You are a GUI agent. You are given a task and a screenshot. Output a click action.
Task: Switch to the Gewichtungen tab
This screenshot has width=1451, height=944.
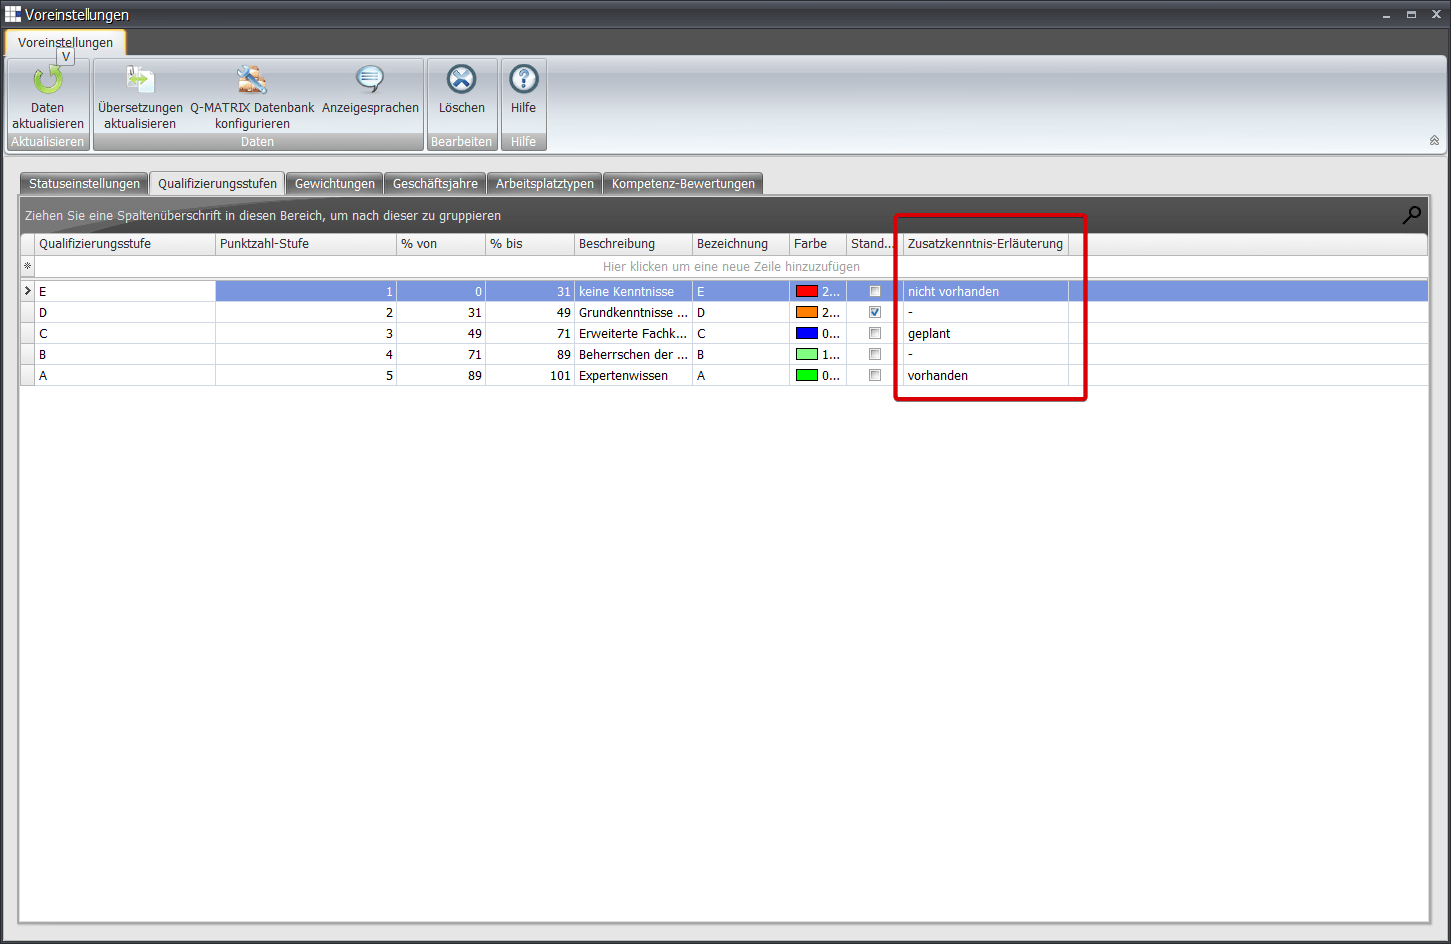click(334, 184)
